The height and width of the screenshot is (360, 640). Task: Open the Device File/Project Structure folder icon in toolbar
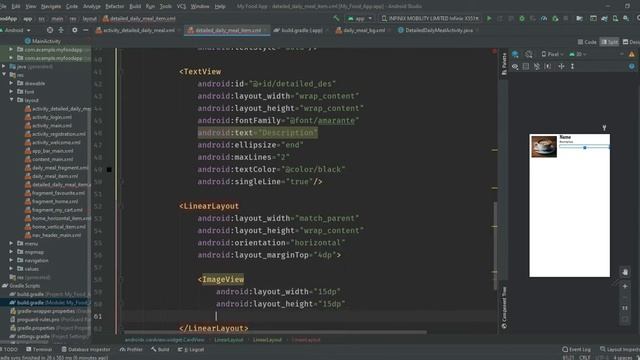click(x=579, y=18)
